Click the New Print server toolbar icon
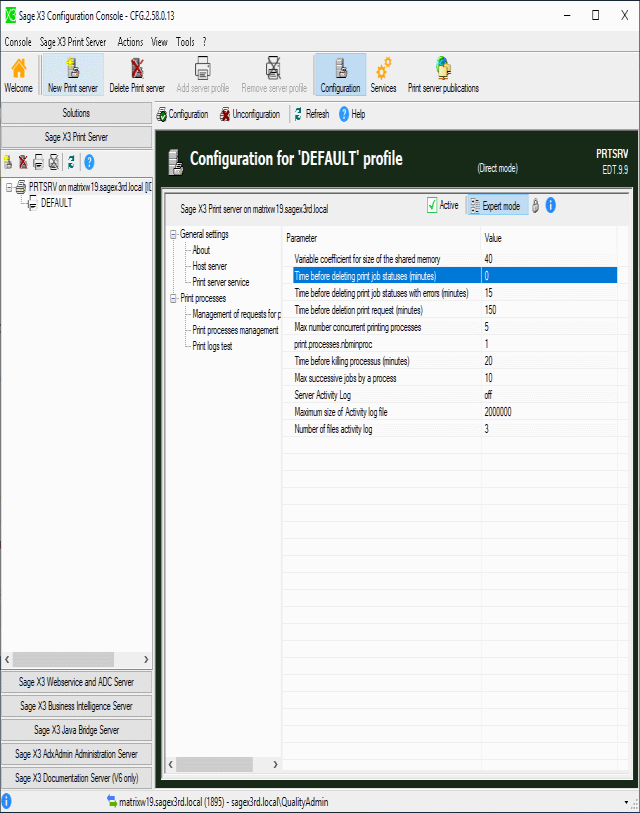 (x=73, y=76)
